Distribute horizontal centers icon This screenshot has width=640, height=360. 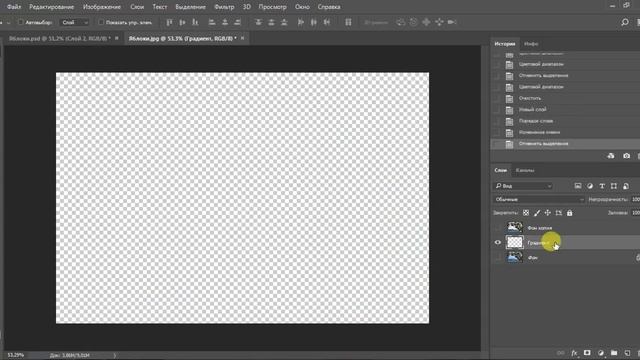pyautogui.click(x=314, y=22)
